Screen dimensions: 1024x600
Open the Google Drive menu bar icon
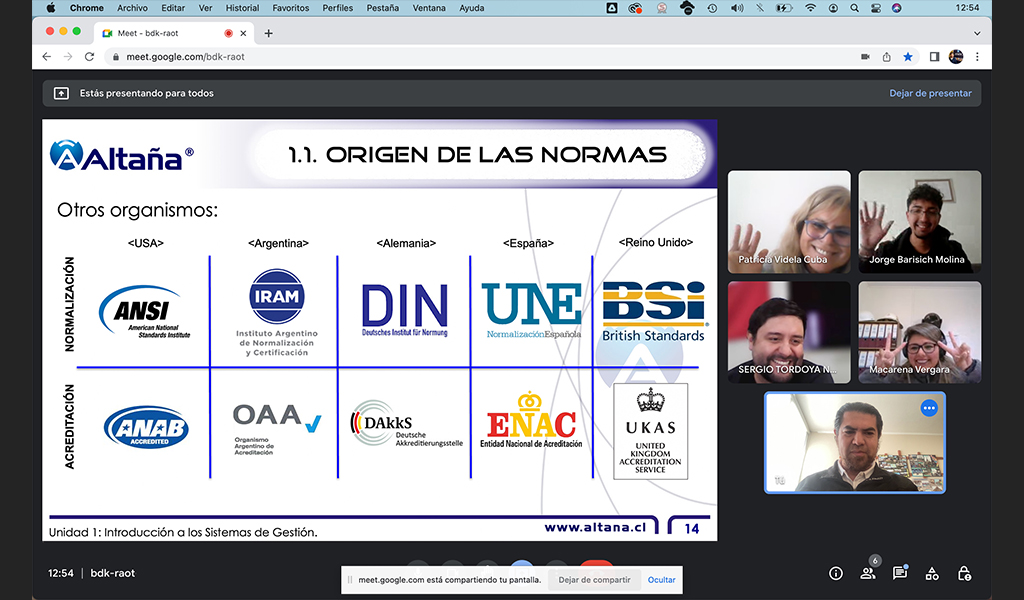[x=612, y=8]
